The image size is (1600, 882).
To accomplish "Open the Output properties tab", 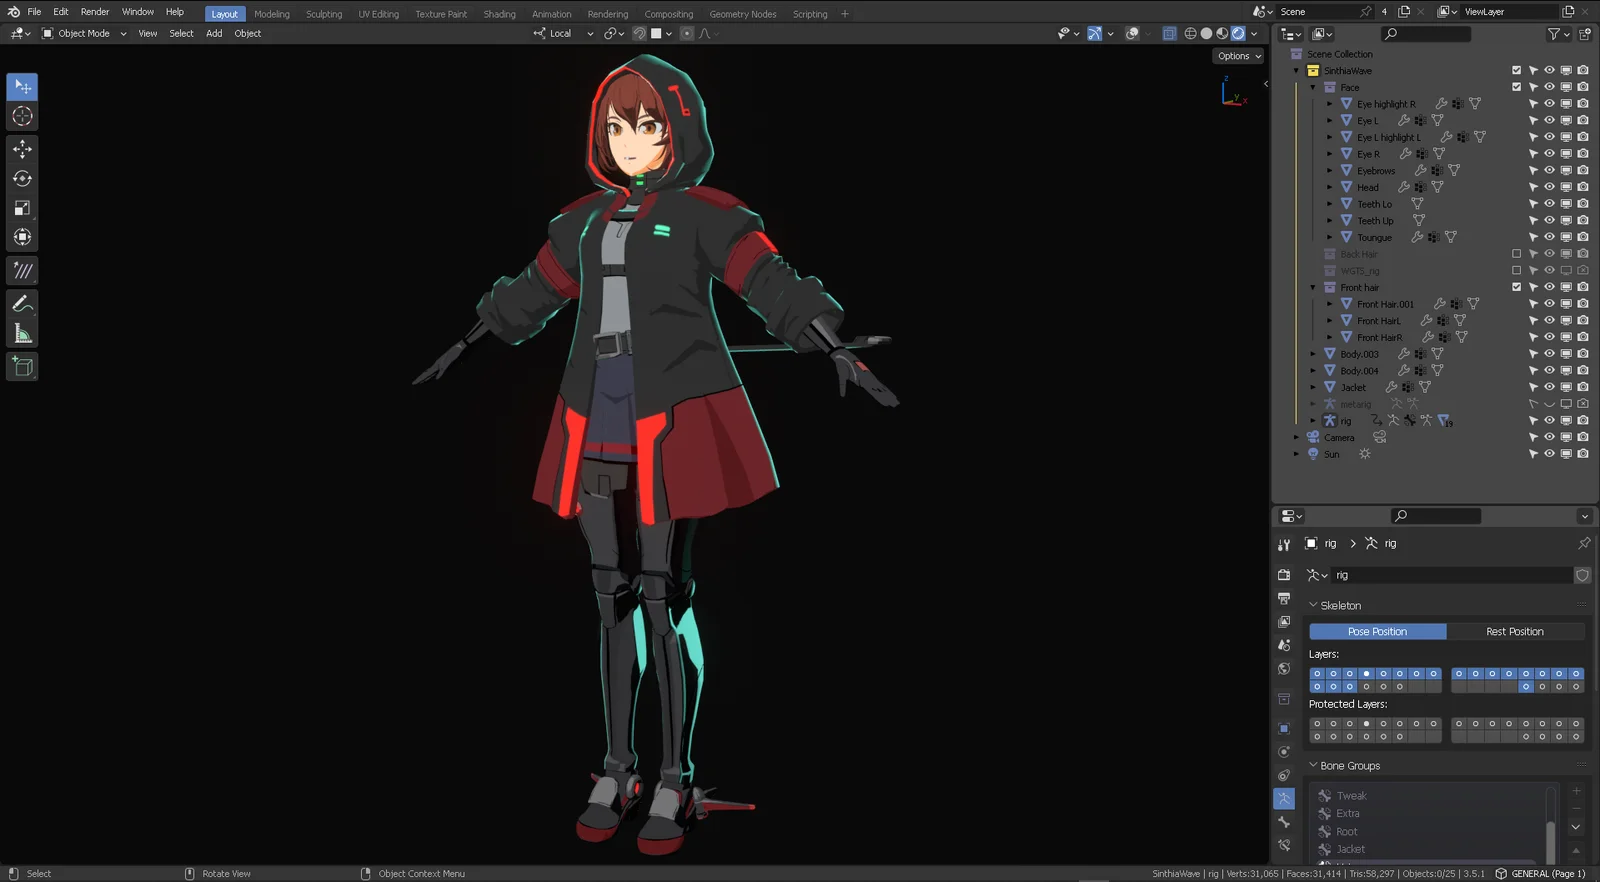I will click(x=1284, y=598).
